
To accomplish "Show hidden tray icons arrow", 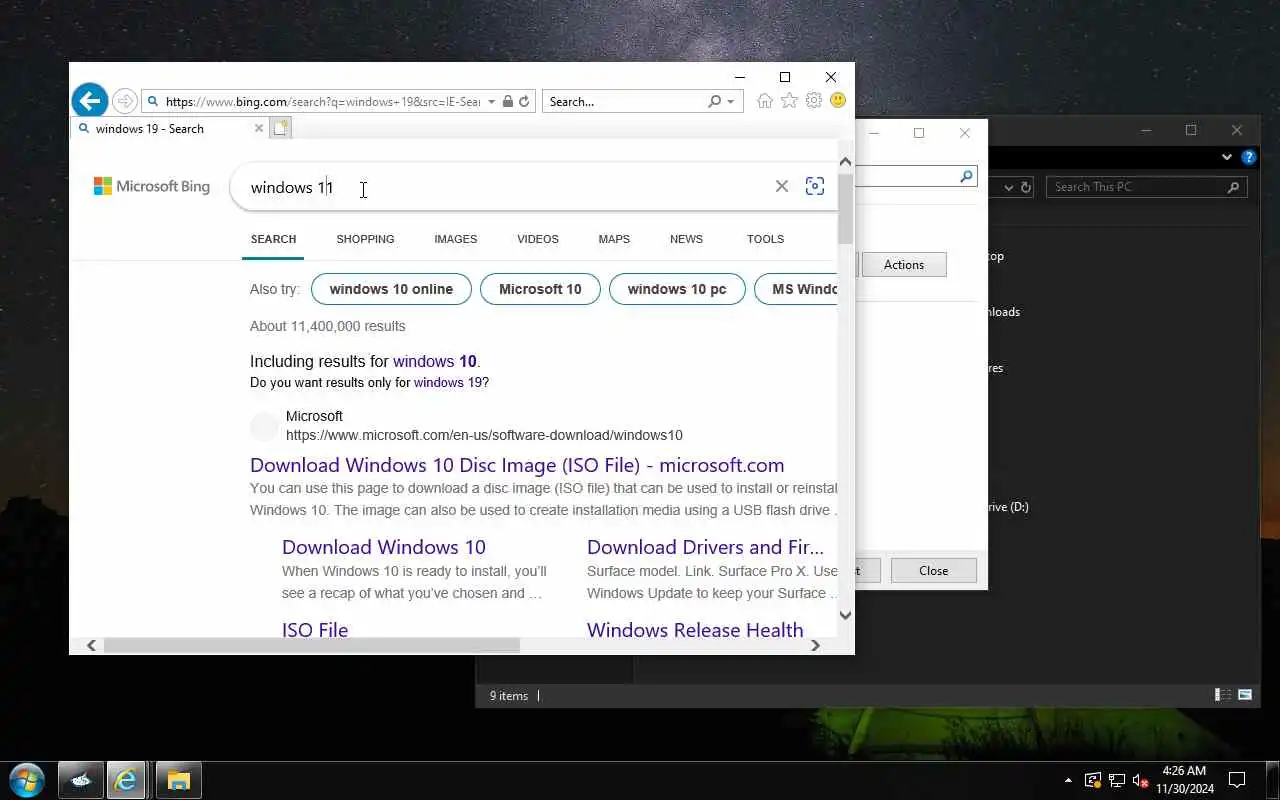I will coord(1068,780).
